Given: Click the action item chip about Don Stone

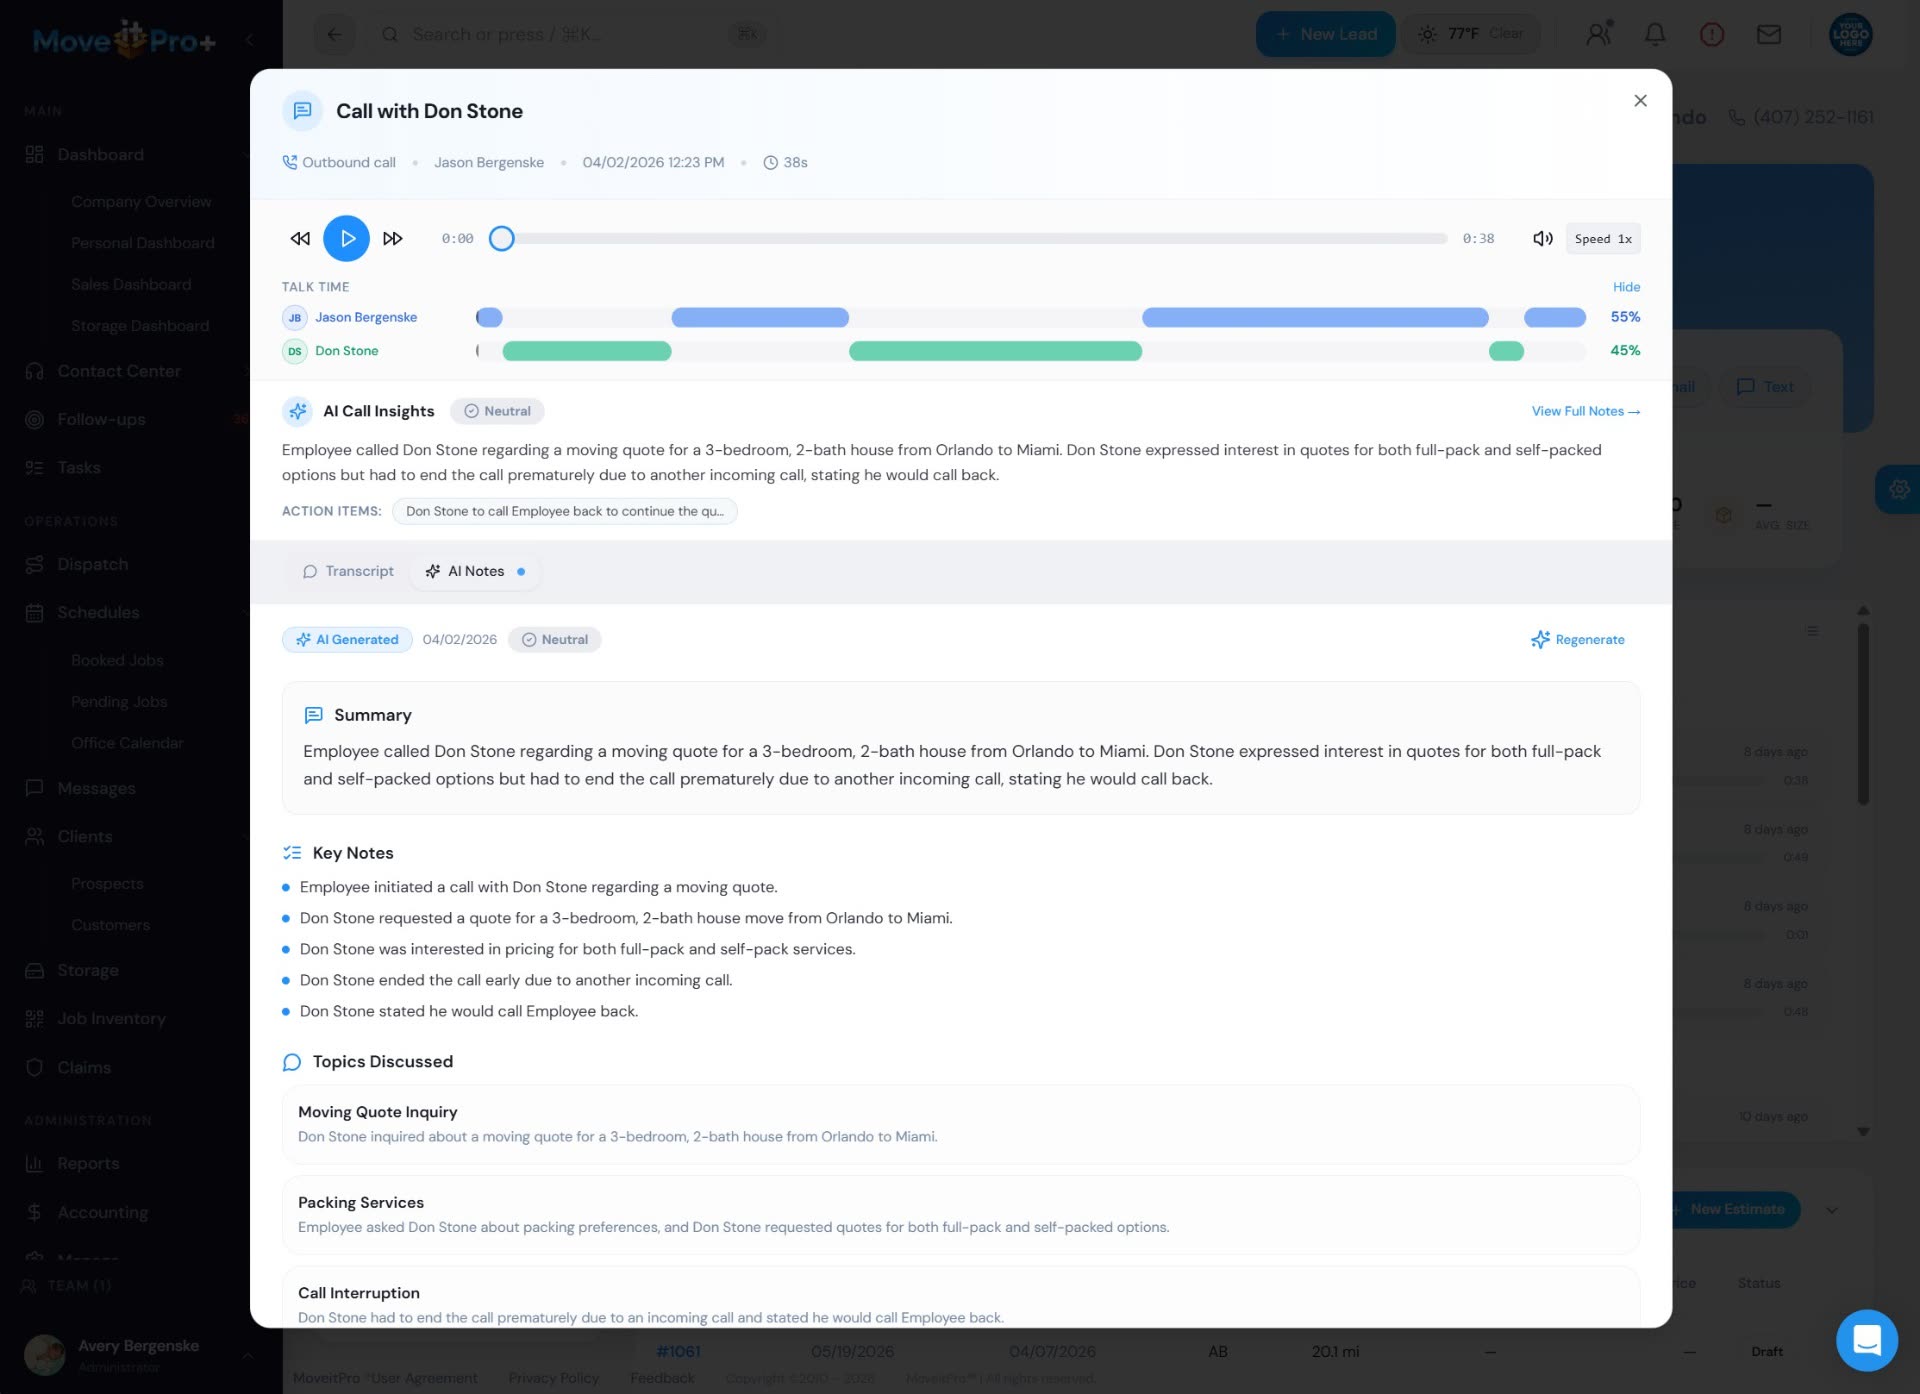Looking at the screenshot, I should click(x=565, y=511).
